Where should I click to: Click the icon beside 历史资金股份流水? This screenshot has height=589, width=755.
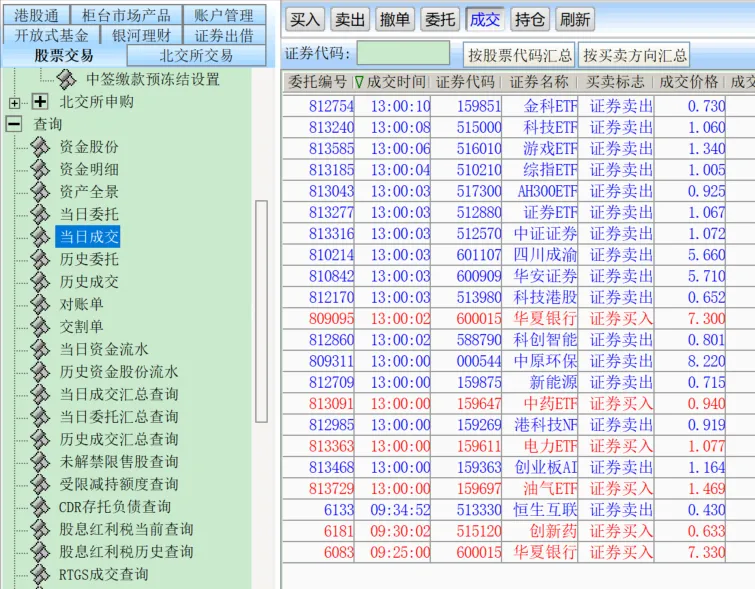40,372
